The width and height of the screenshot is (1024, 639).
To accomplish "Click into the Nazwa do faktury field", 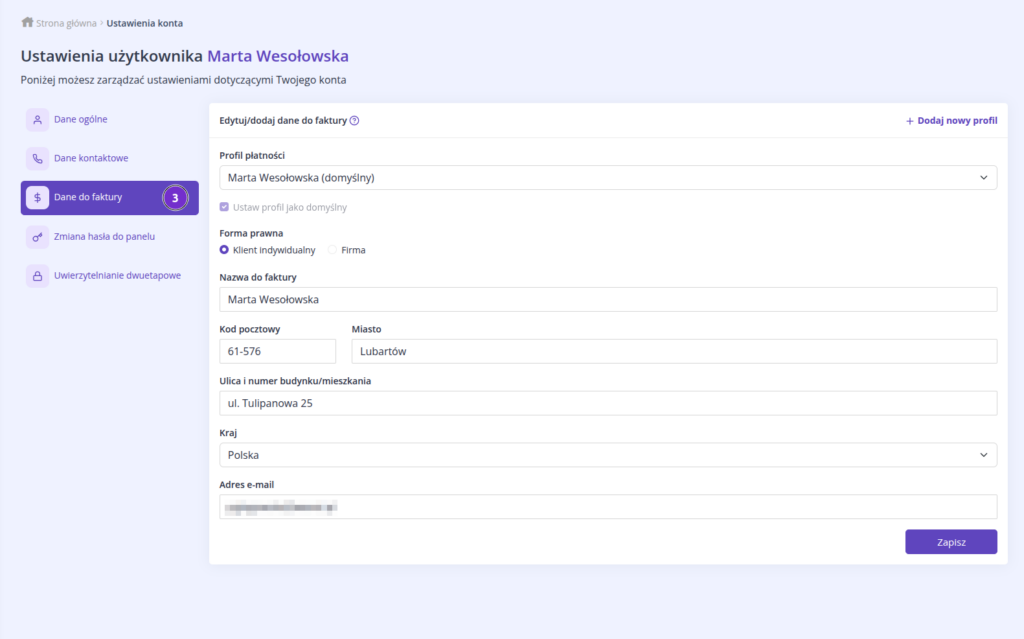I will [x=607, y=300].
